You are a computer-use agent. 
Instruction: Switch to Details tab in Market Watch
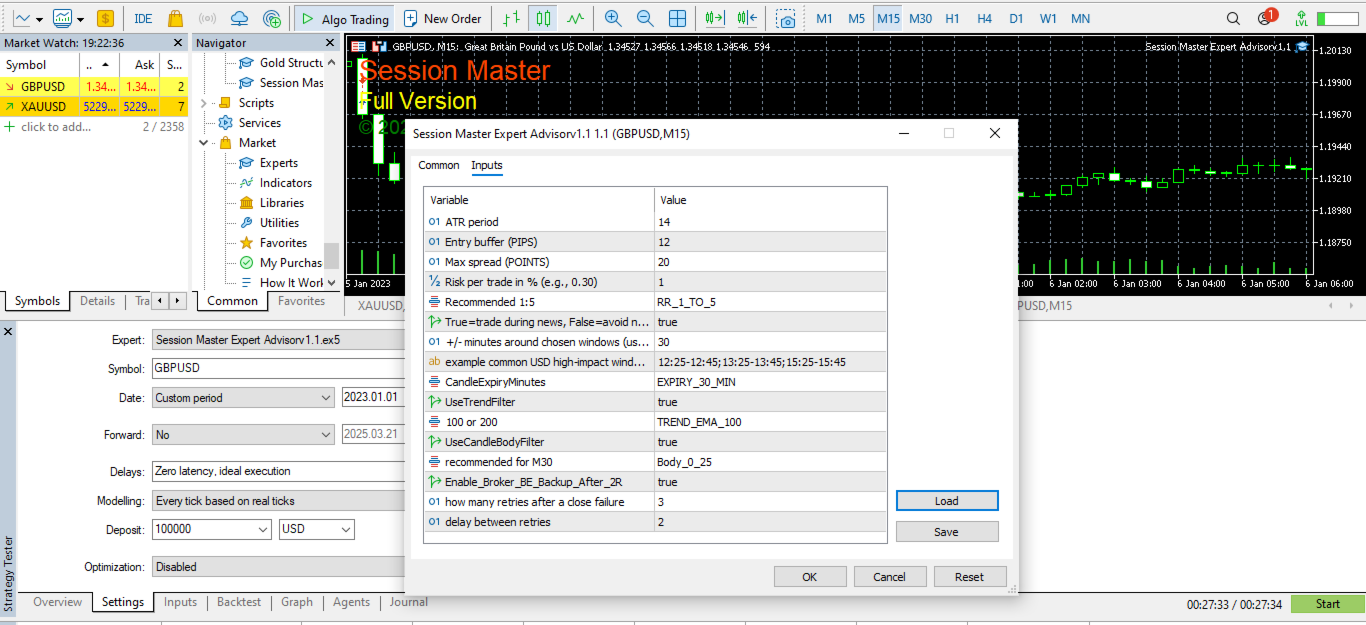(97, 301)
